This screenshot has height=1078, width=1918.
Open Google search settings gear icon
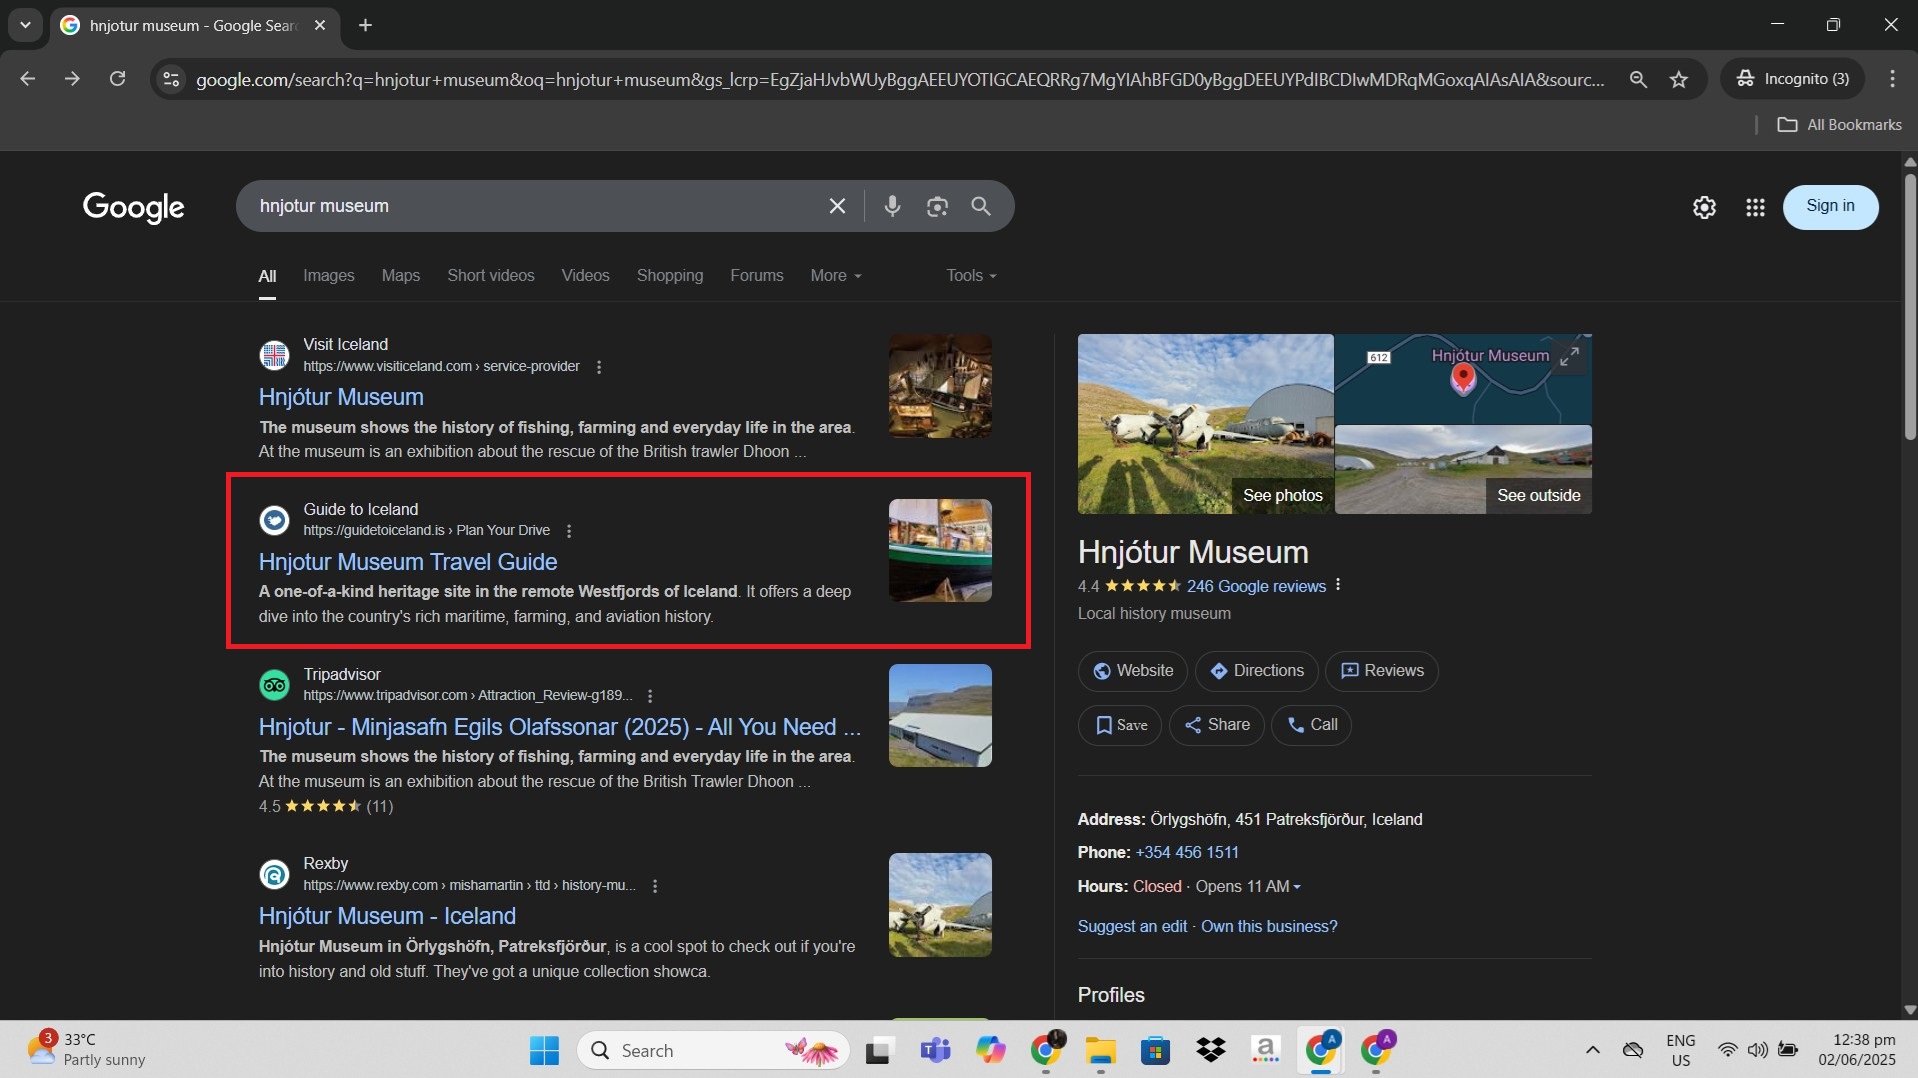(1703, 207)
